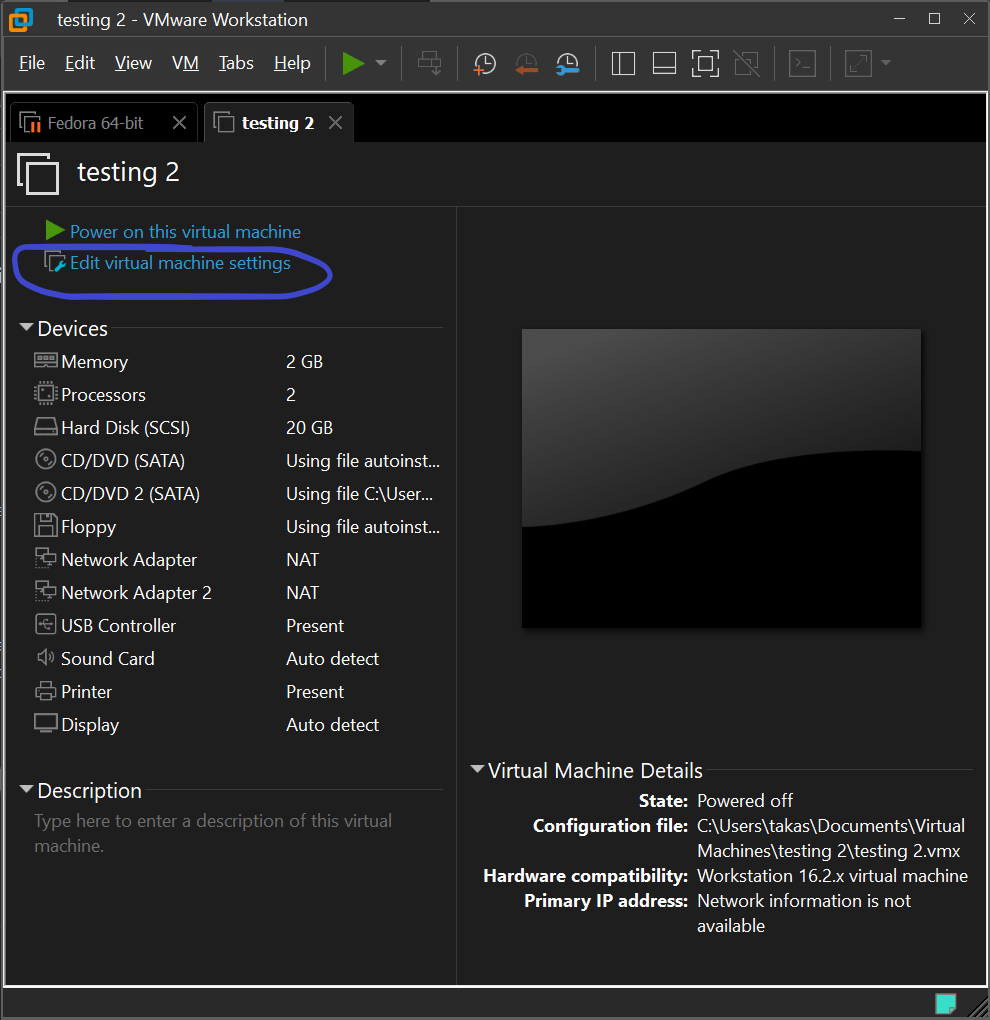Revert to snapshot toolbar icon
The height and width of the screenshot is (1020, 990).
pos(526,64)
